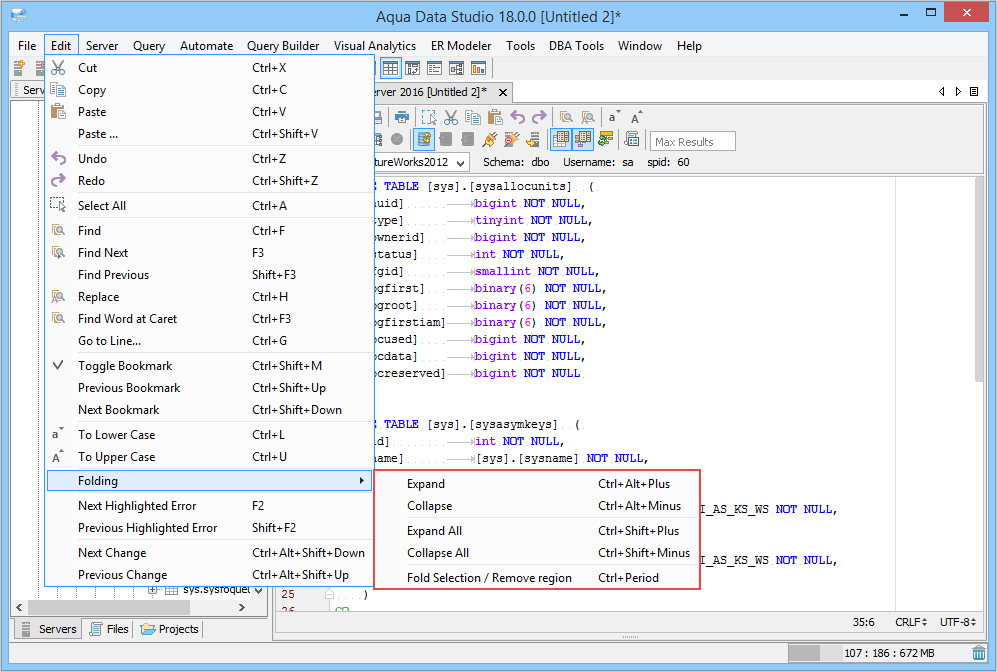Expand the sys.sysfoquet tree node
997x672 pixels.
pyautogui.click(x=153, y=590)
